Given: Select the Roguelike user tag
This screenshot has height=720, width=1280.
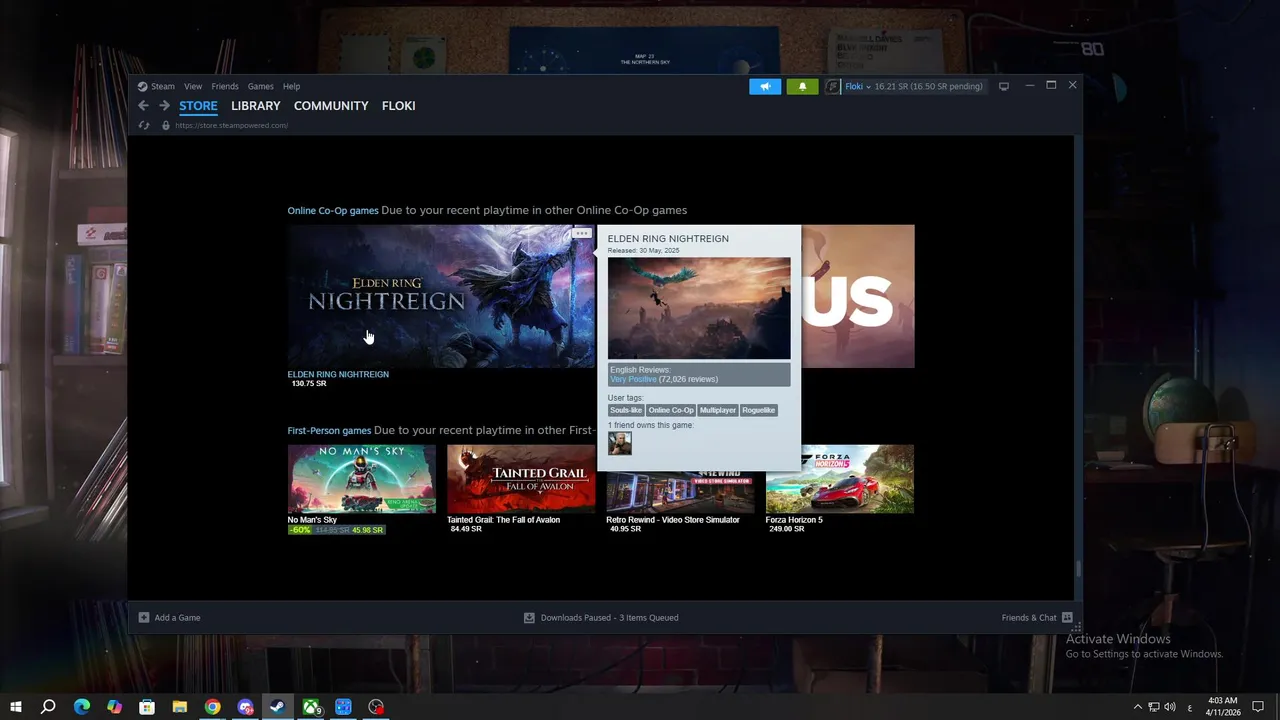Looking at the screenshot, I should tap(759, 410).
